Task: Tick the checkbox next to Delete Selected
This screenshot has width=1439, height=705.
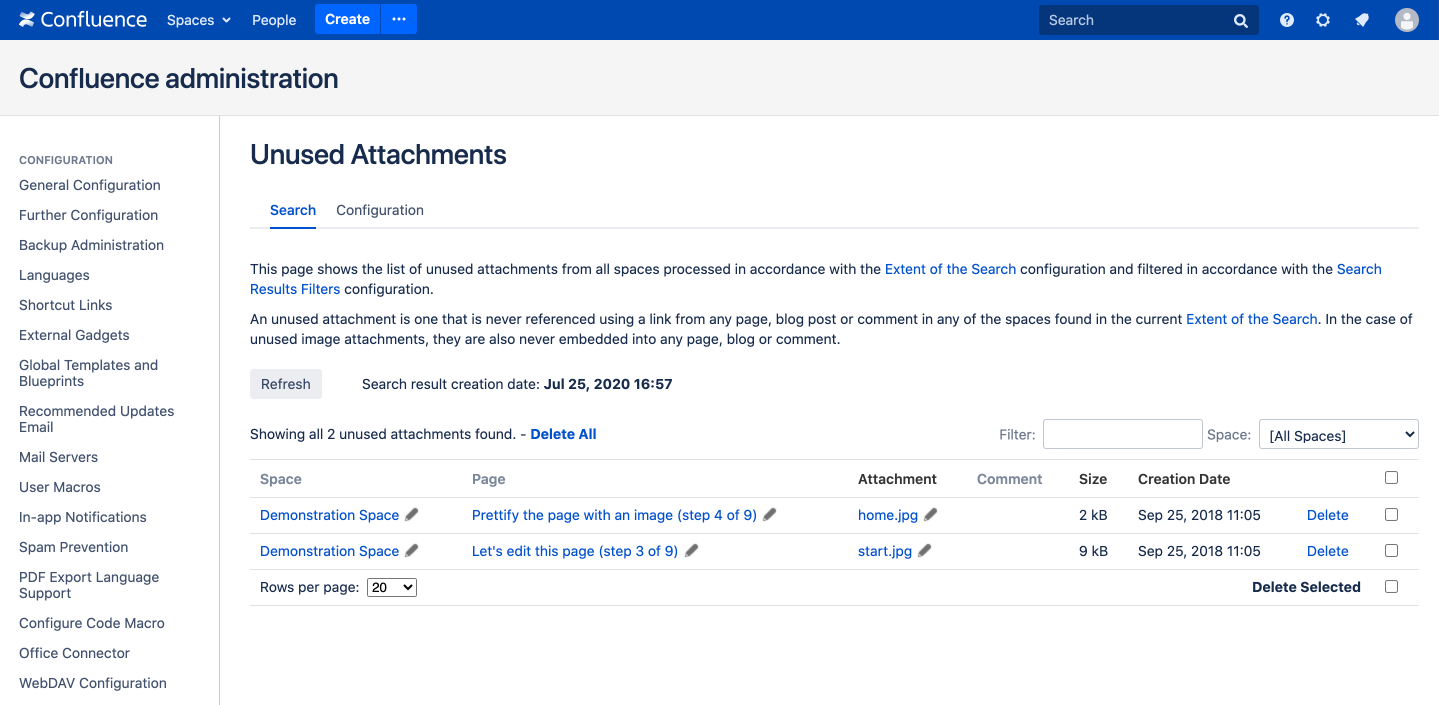Action: (1391, 586)
